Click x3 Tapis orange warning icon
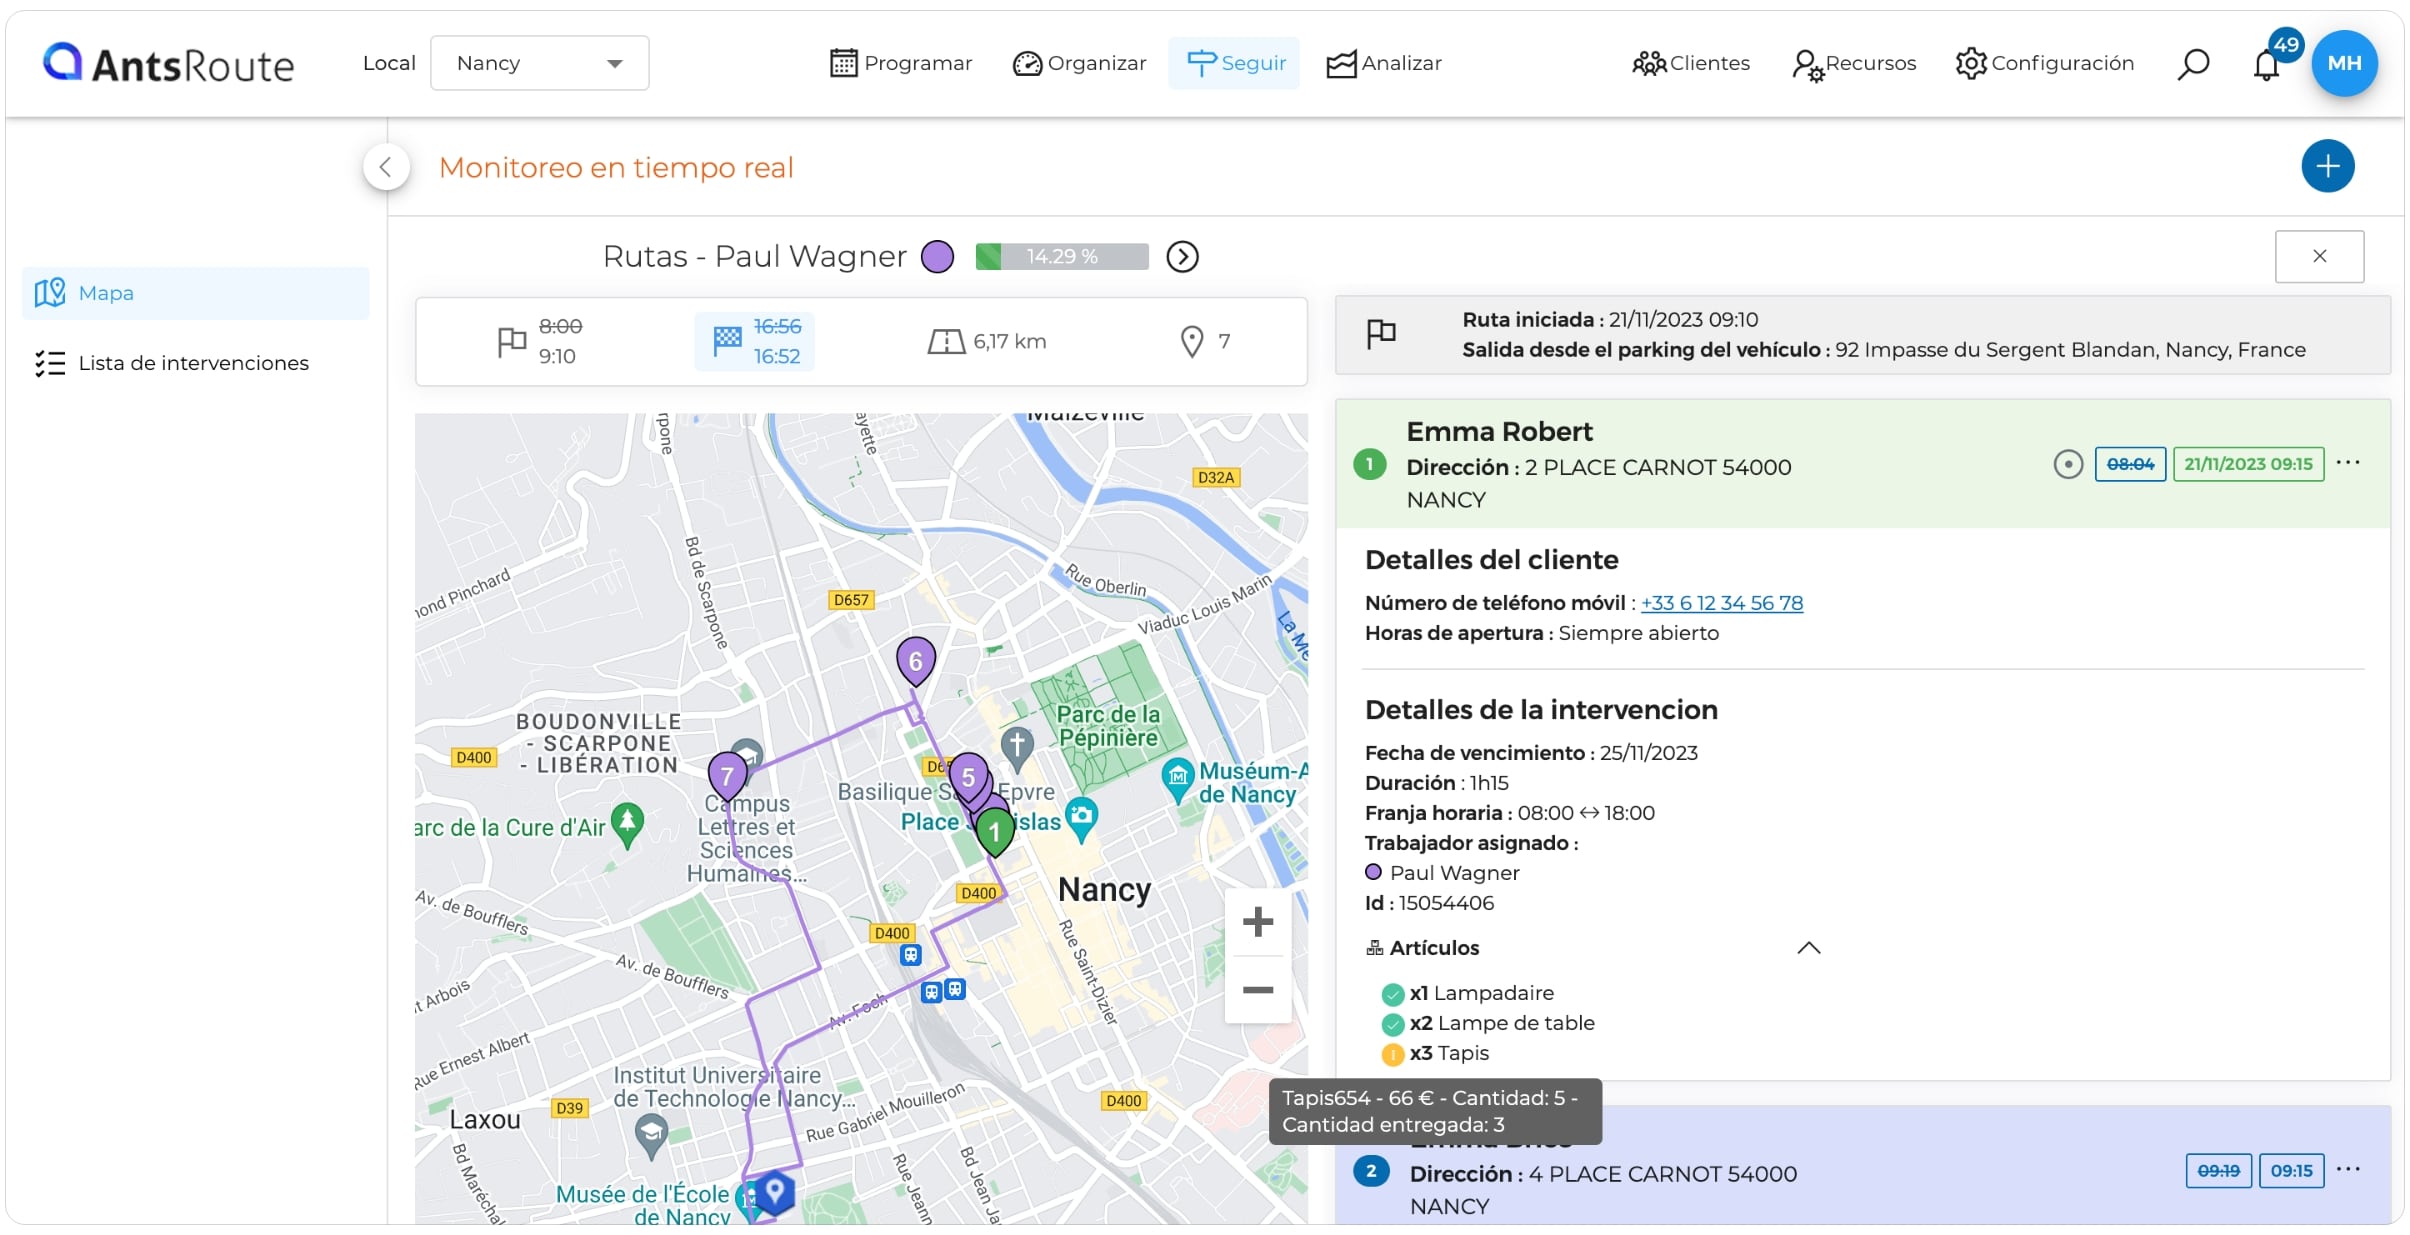 [1392, 1054]
